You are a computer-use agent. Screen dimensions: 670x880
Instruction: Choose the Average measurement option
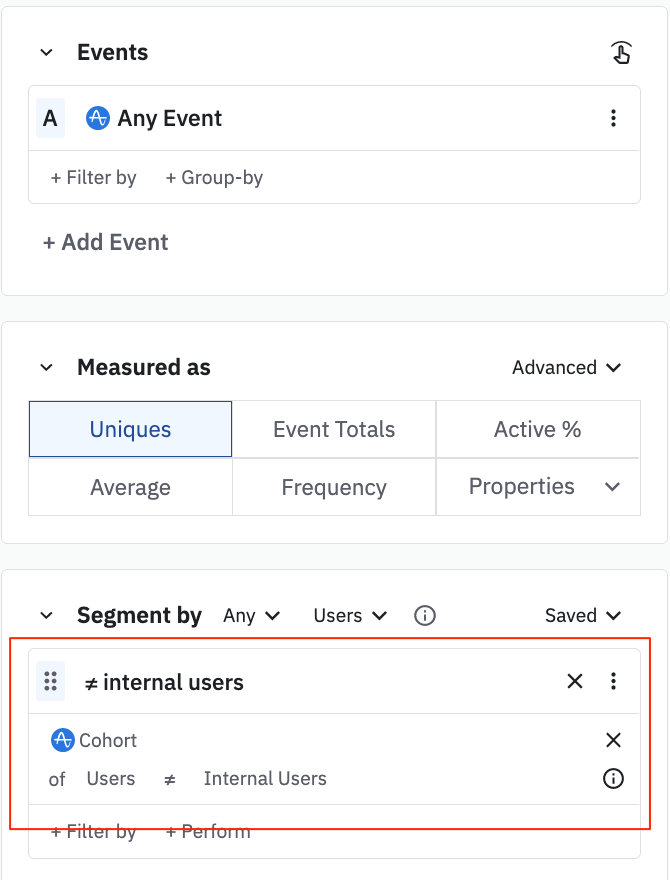pyautogui.click(x=130, y=487)
